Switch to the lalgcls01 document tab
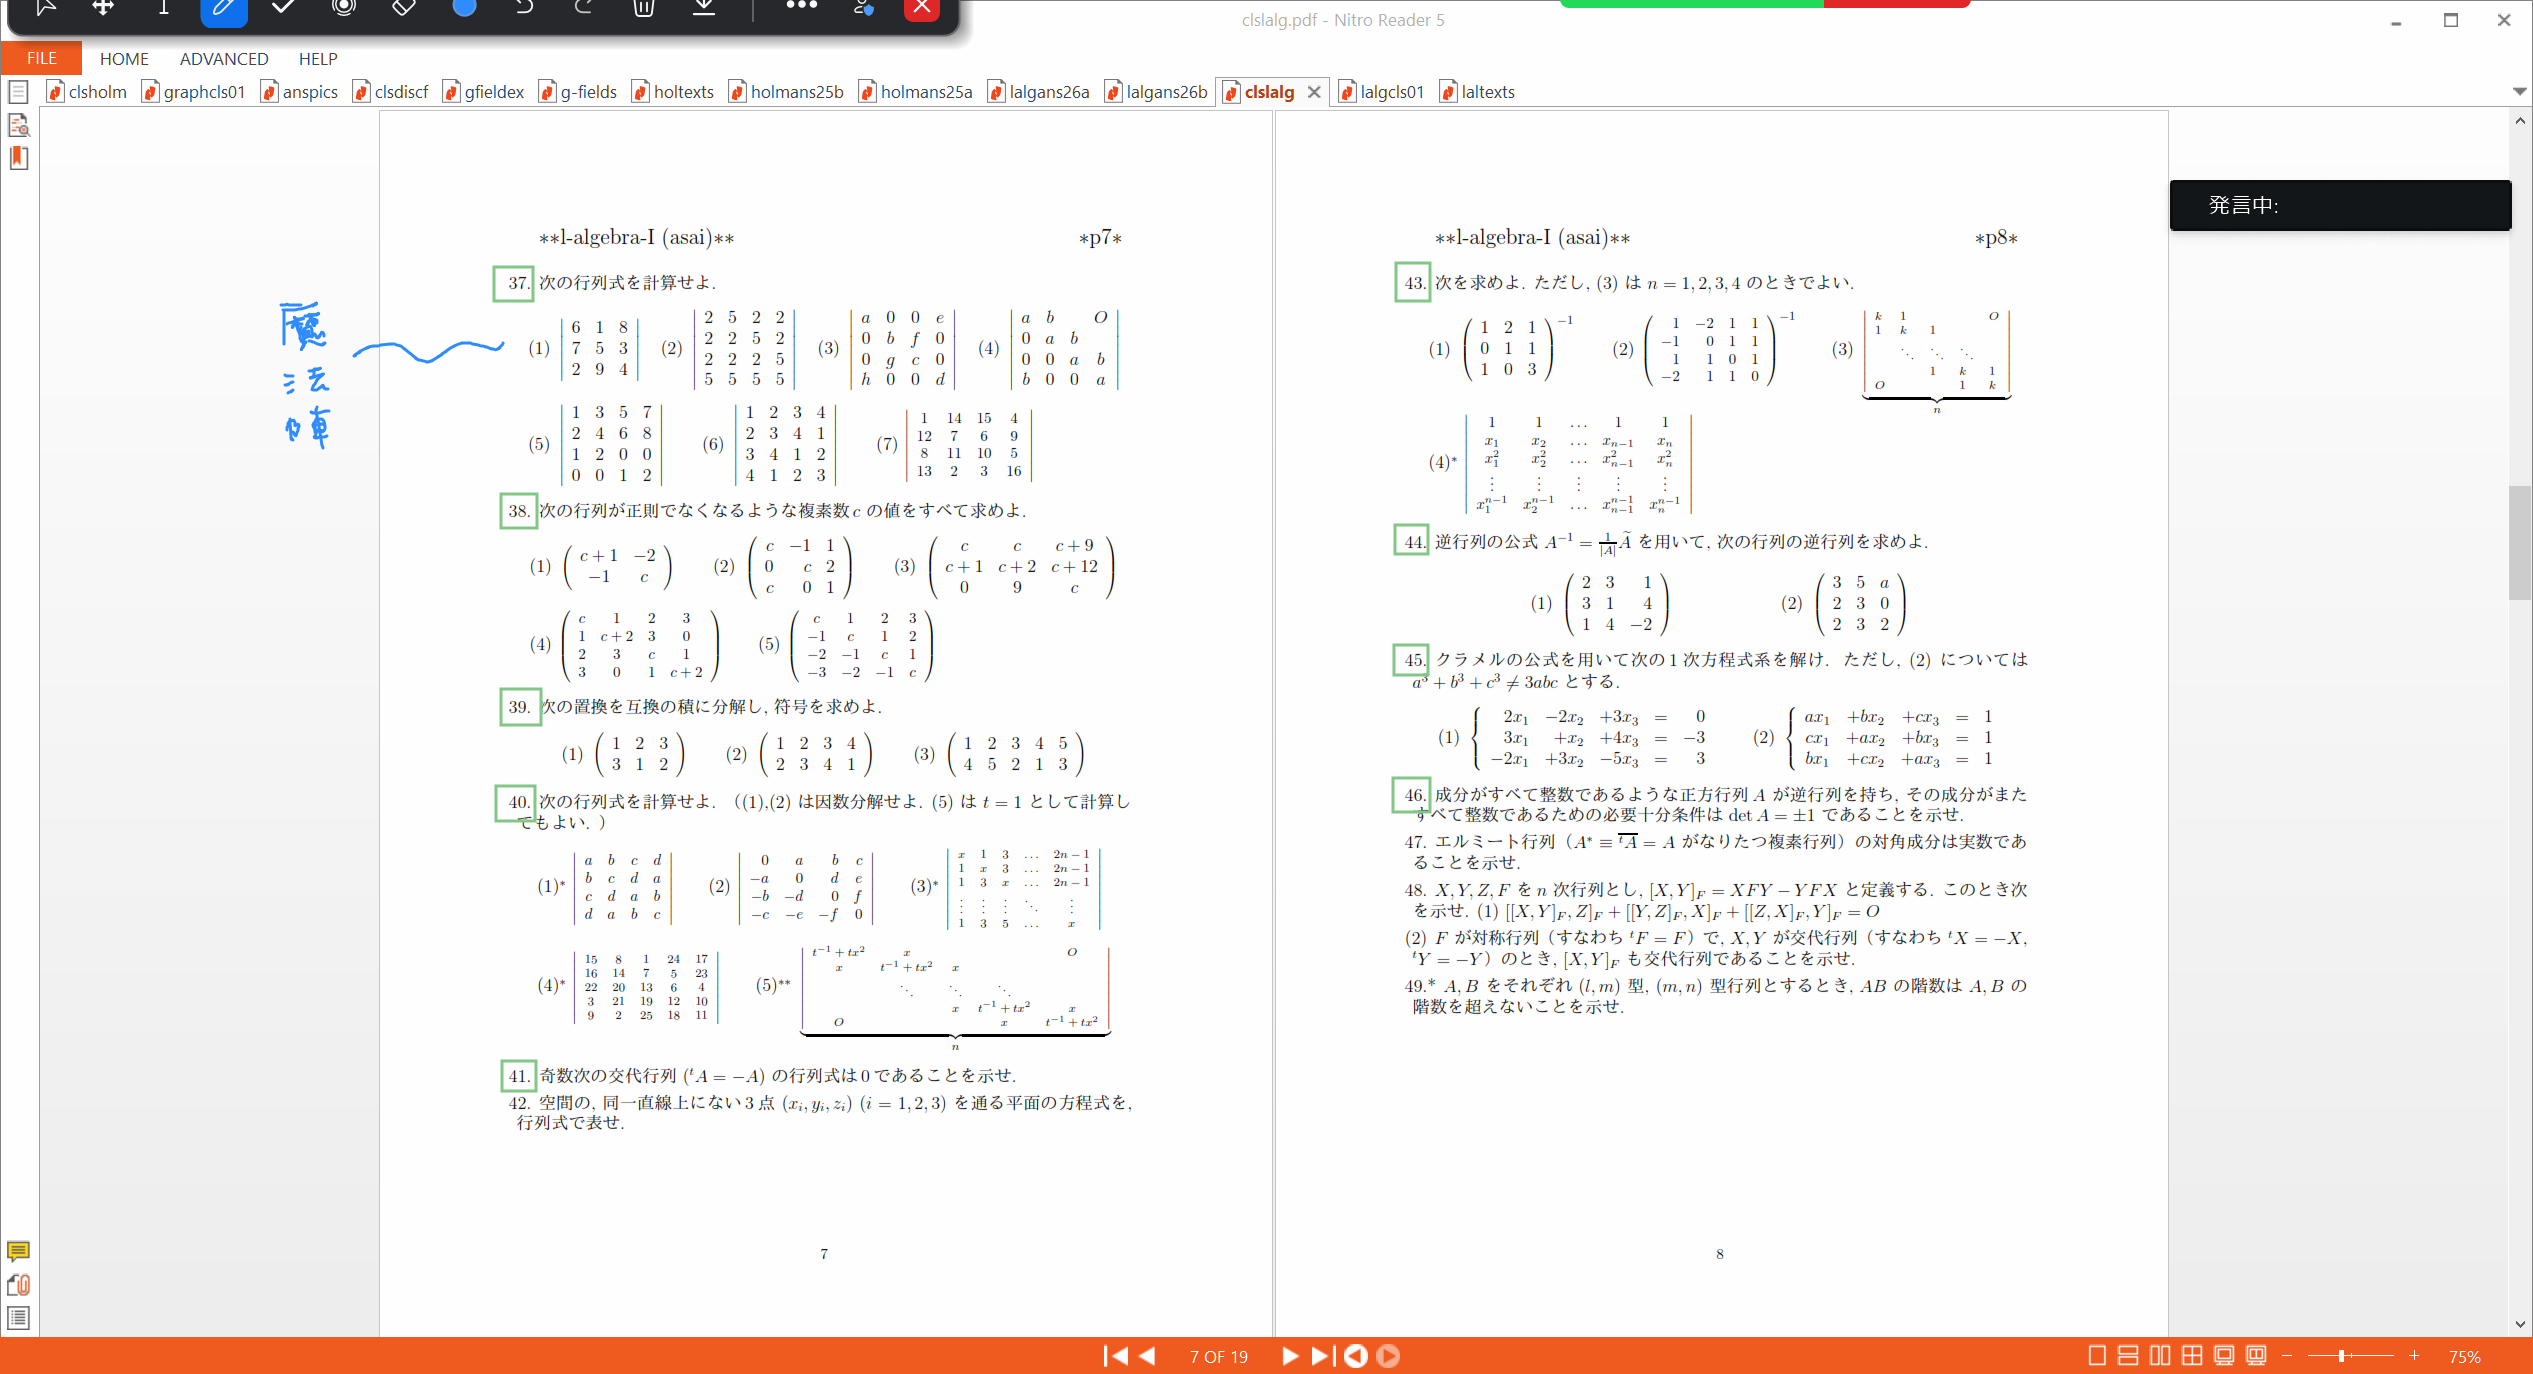 tap(1381, 92)
